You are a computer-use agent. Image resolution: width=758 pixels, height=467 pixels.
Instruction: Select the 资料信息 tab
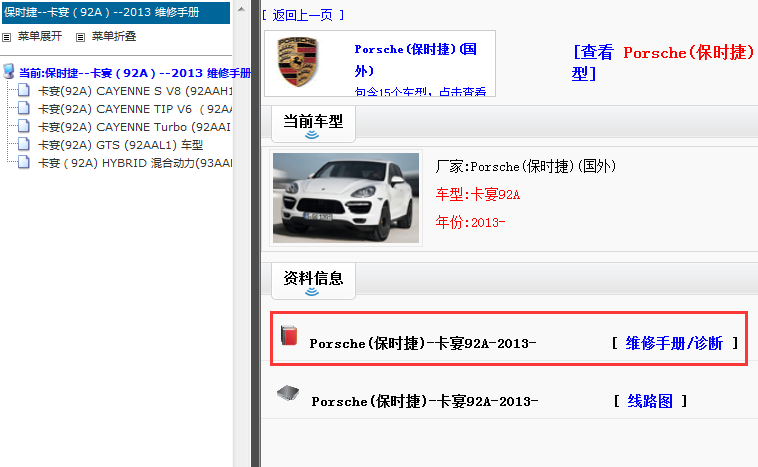pos(313,281)
